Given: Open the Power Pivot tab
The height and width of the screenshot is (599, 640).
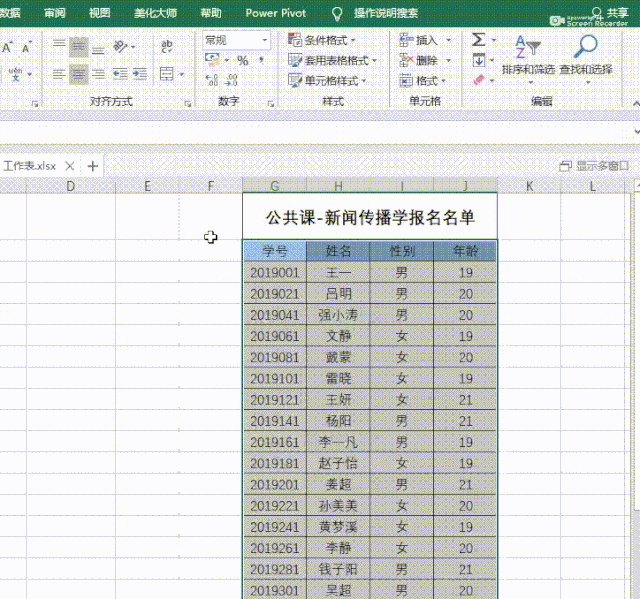Looking at the screenshot, I should 276,13.
